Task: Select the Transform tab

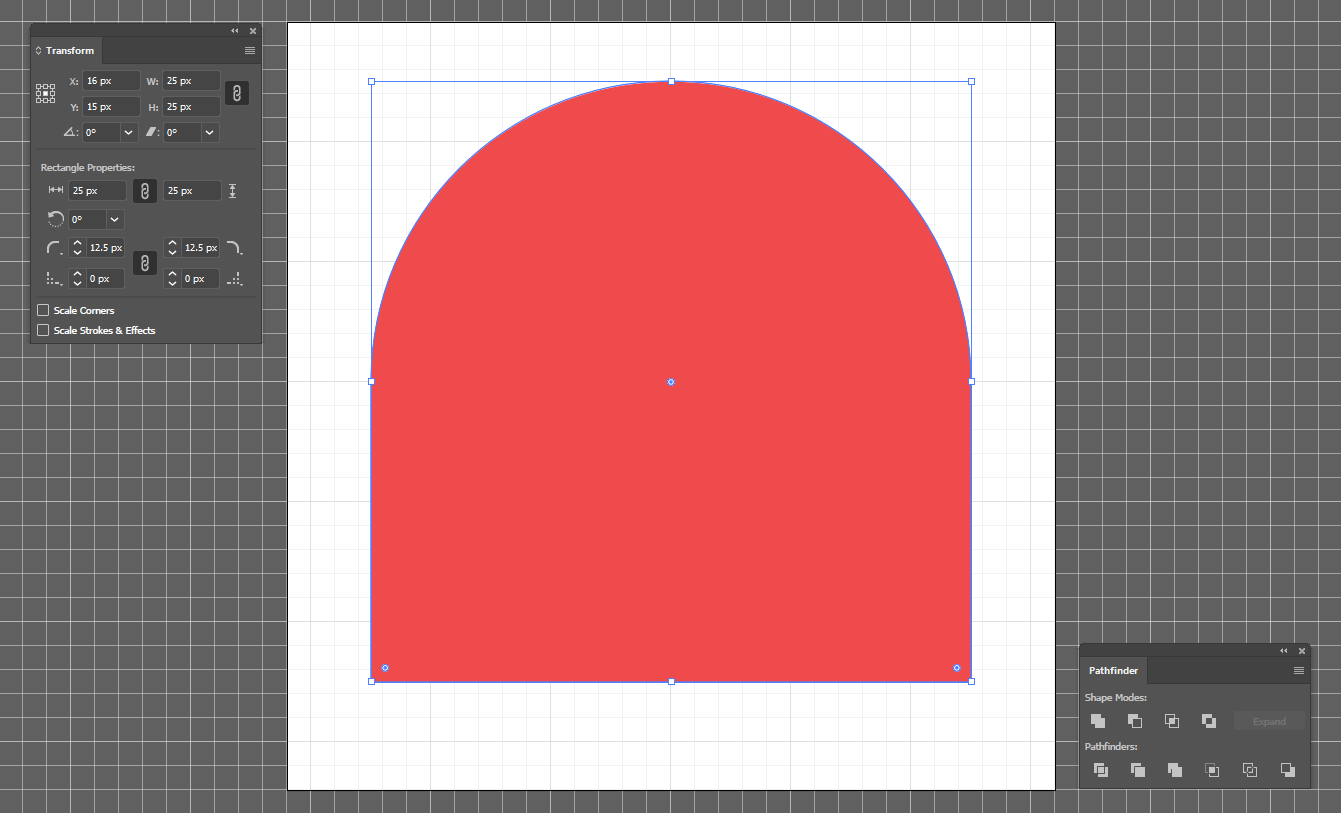Action: pos(67,51)
